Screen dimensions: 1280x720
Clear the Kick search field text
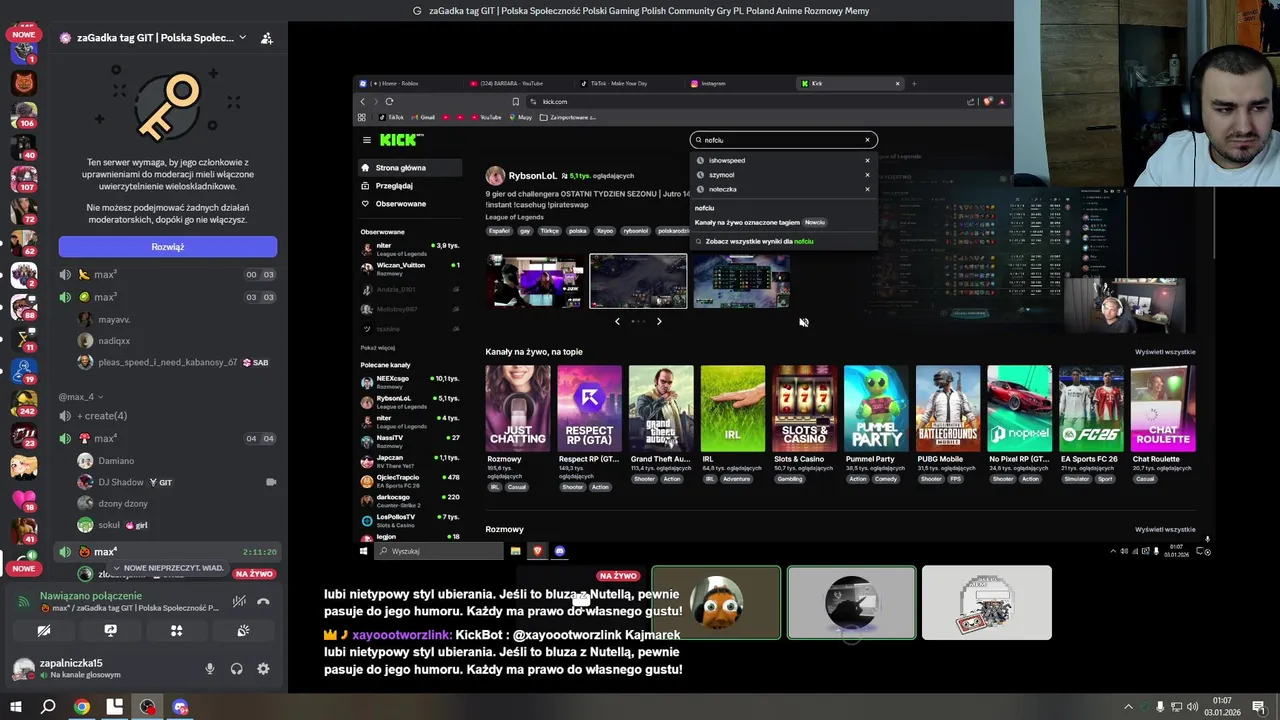[868, 140]
